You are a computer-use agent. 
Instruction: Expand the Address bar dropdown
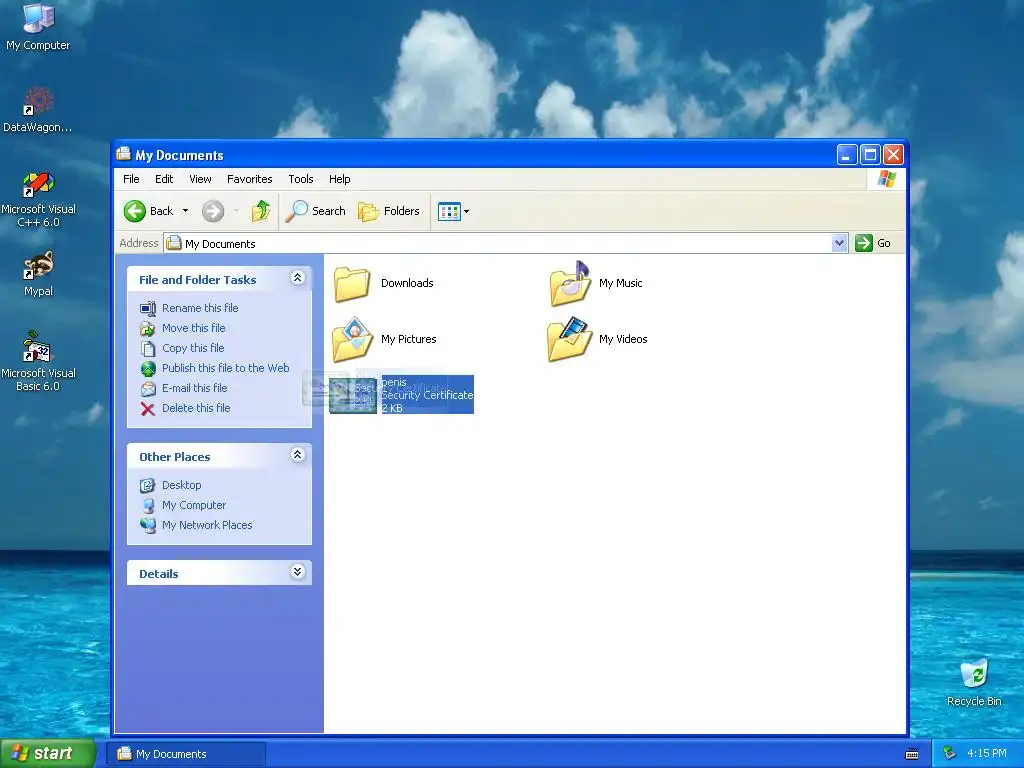840,244
